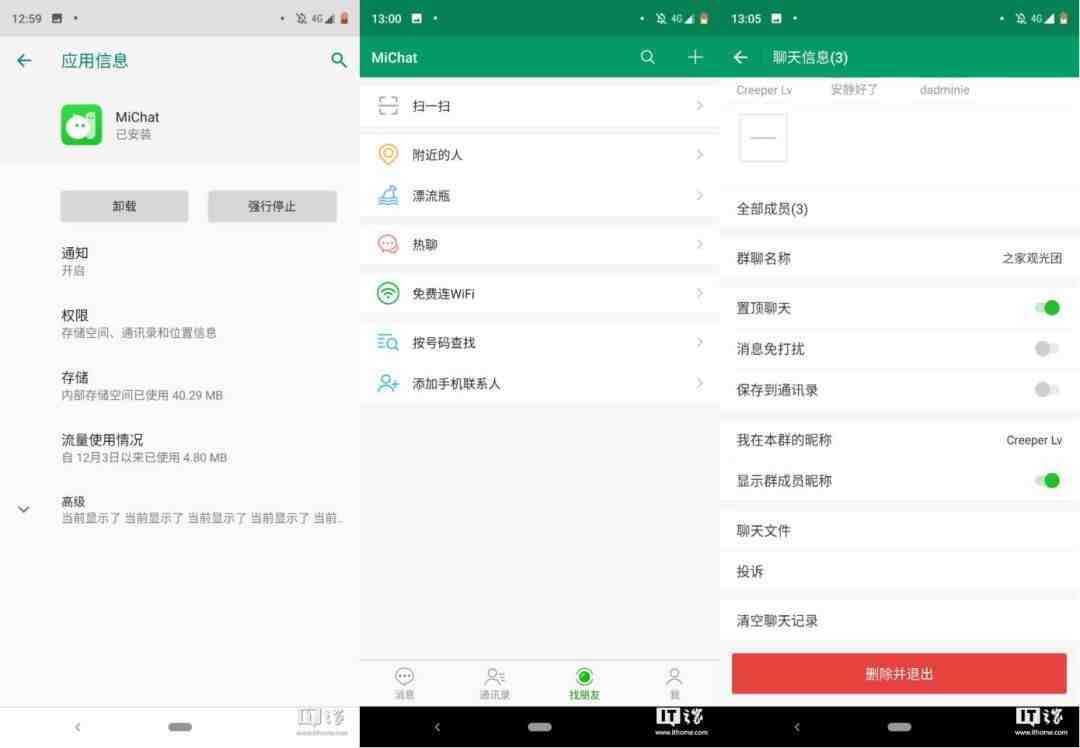Click the 卸载 button

124,206
